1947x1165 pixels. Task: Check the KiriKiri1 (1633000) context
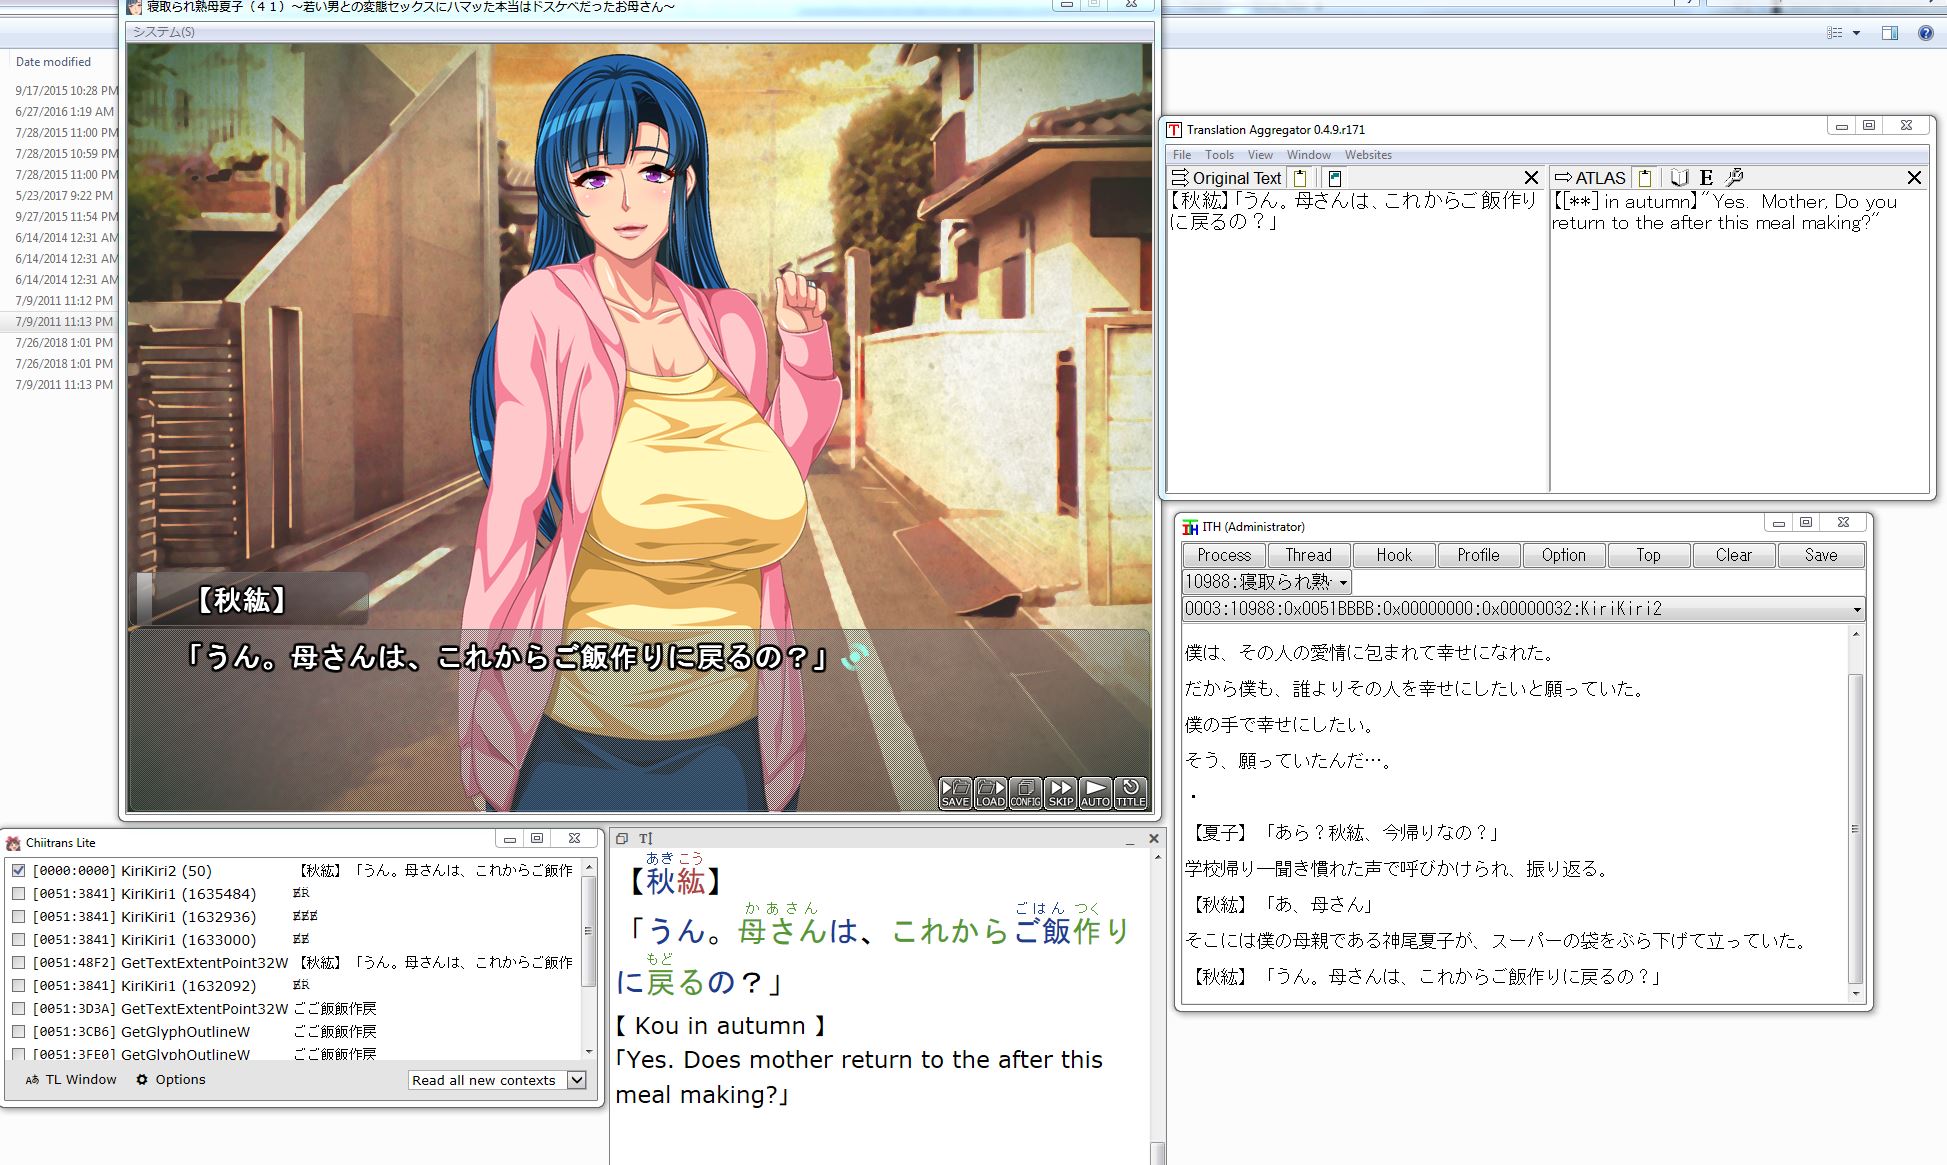19,940
